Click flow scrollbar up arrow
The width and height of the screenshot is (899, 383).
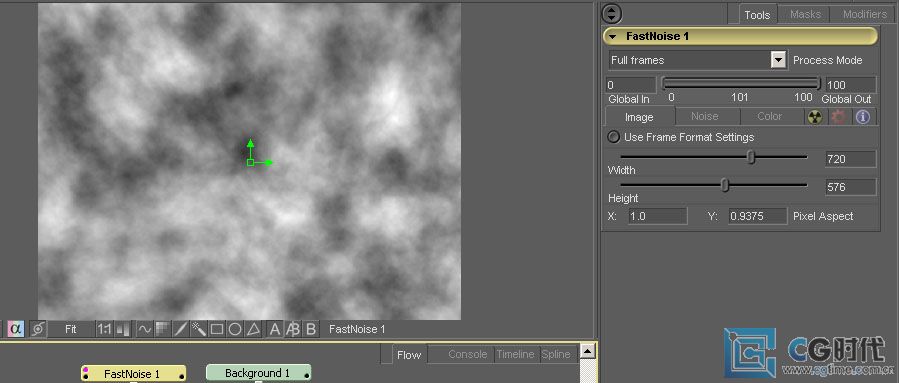(x=587, y=351)
